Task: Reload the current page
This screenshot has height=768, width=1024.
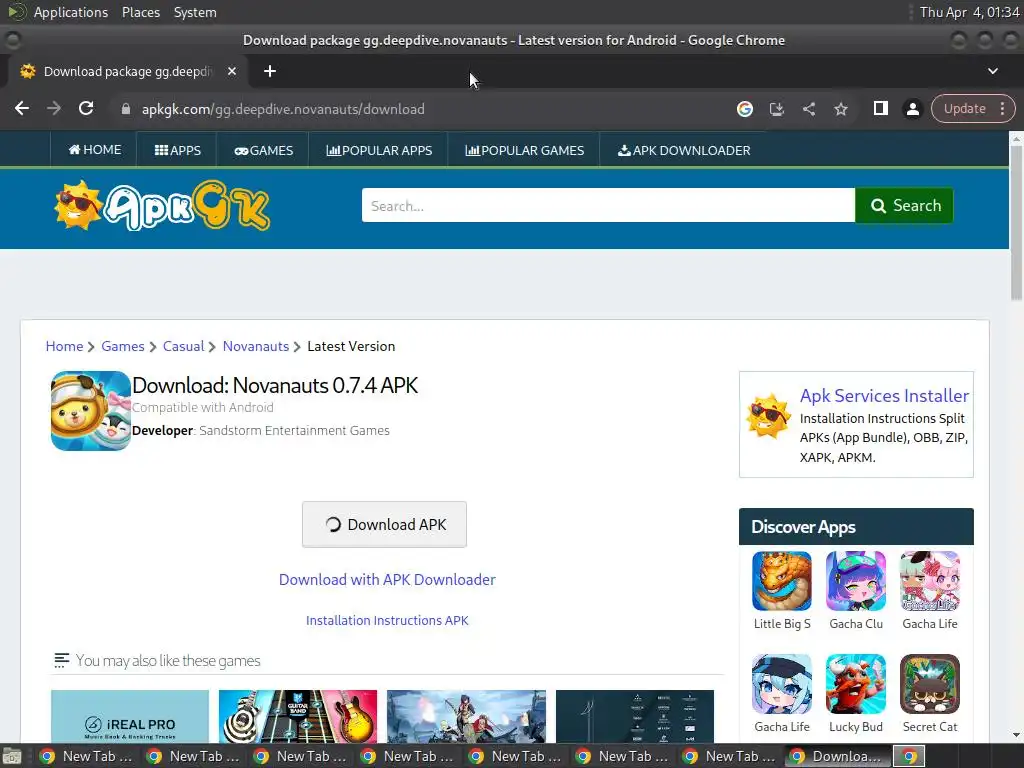Action: click(86, 108)
